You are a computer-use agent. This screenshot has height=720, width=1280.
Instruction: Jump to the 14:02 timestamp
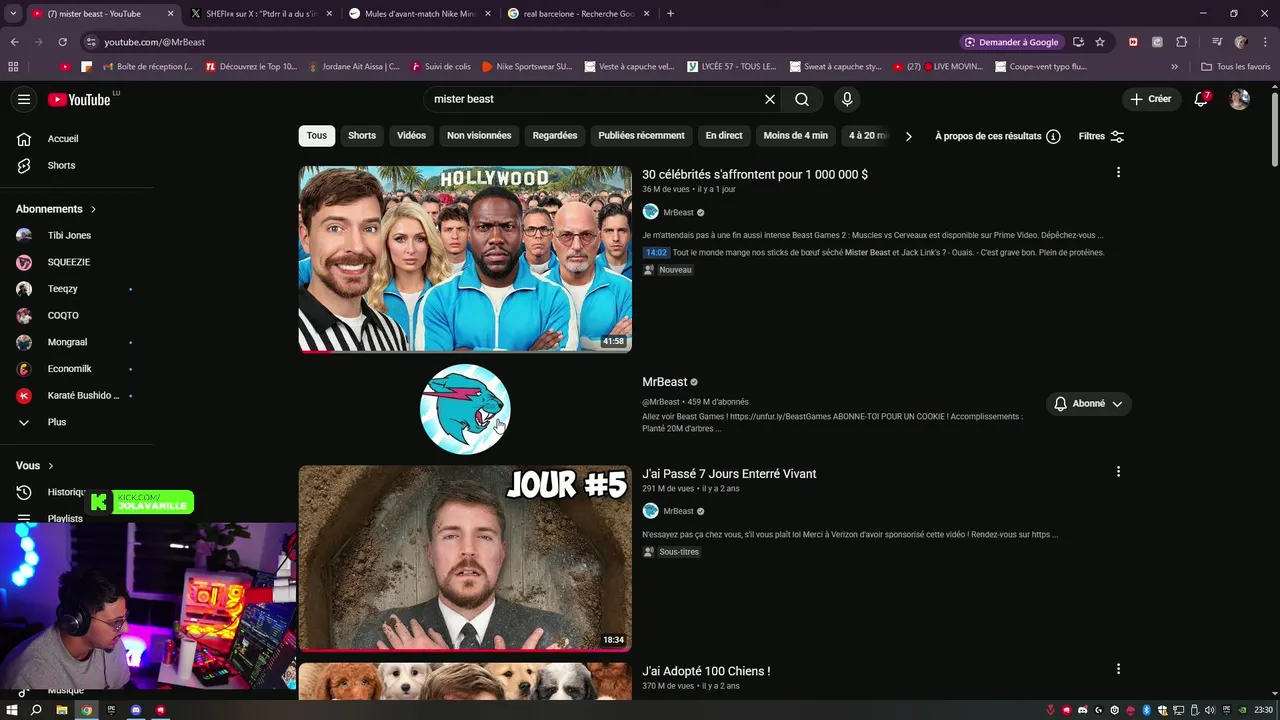656,253
